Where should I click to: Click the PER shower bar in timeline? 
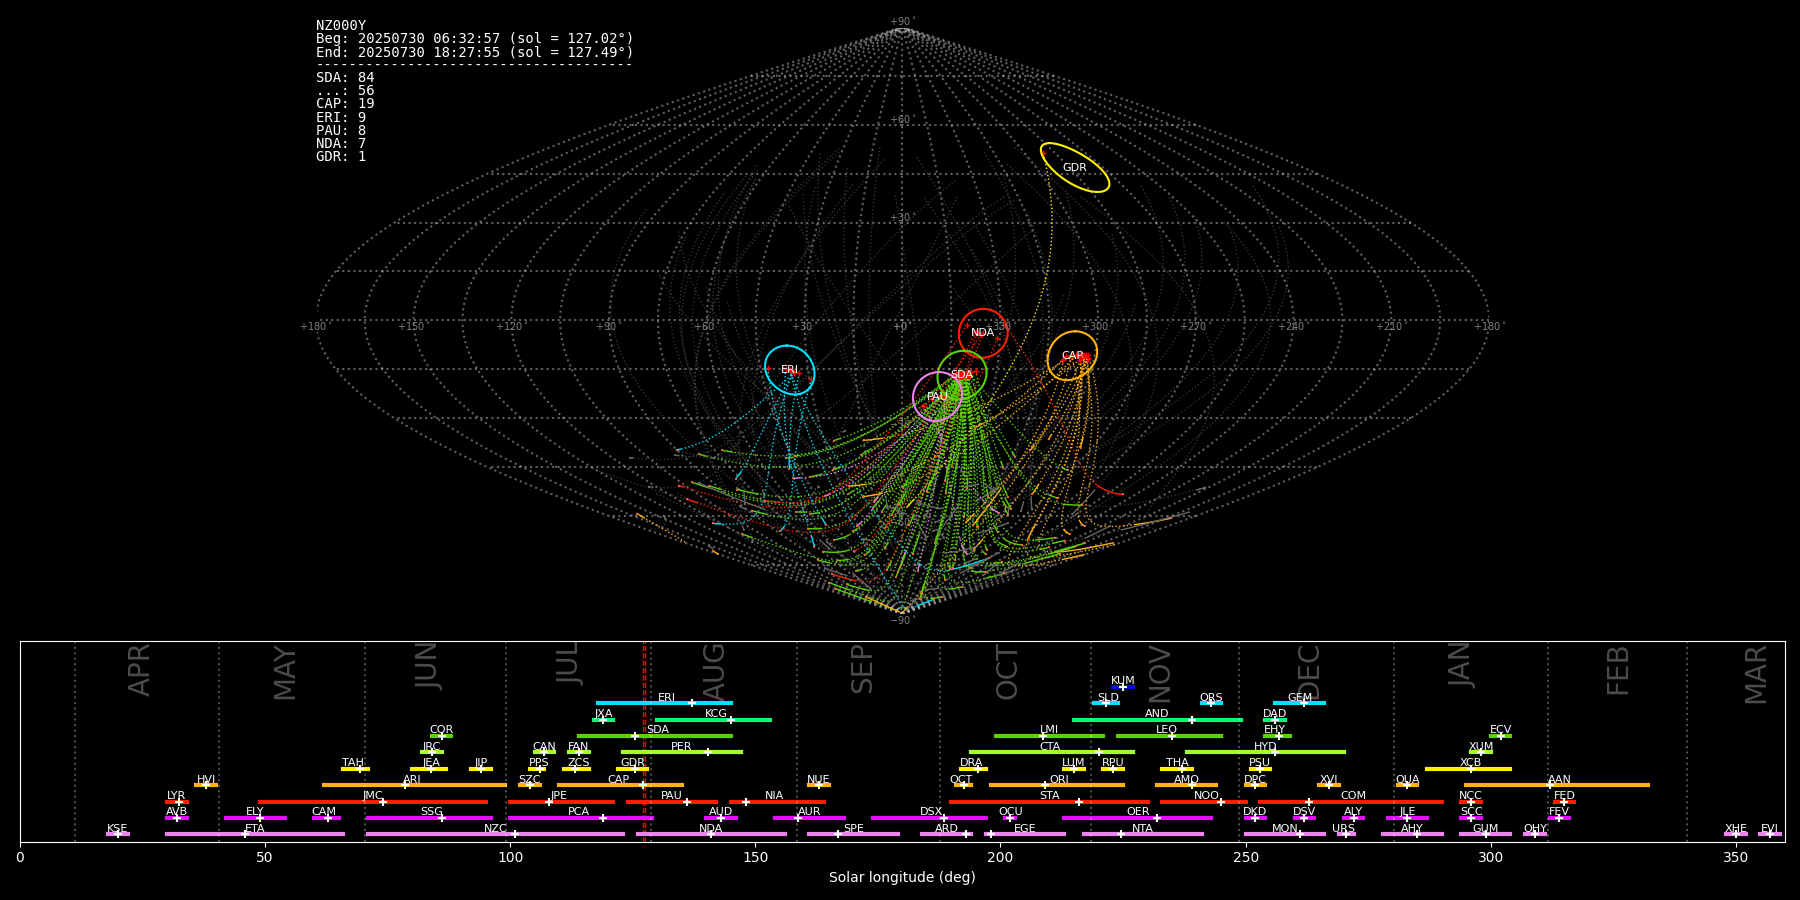pyautogui.click(x=682, y=752)
